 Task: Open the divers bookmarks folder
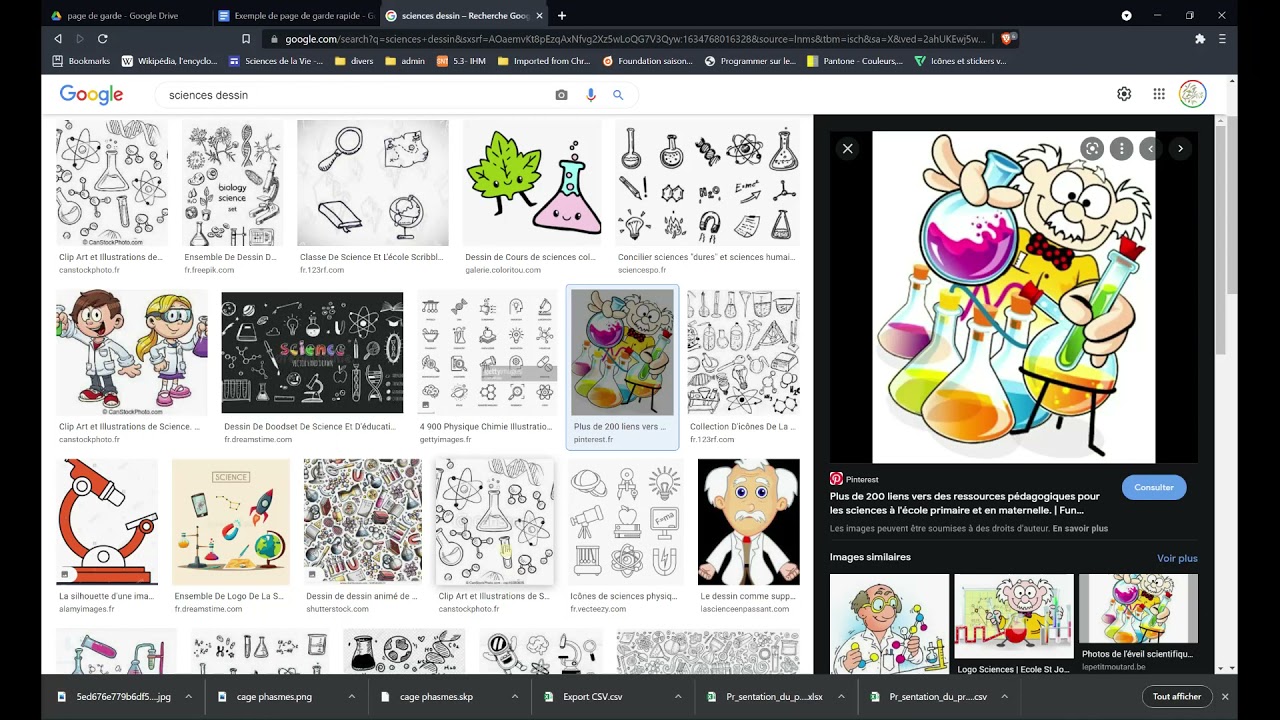pyautogui.click(x=355, y=61)
